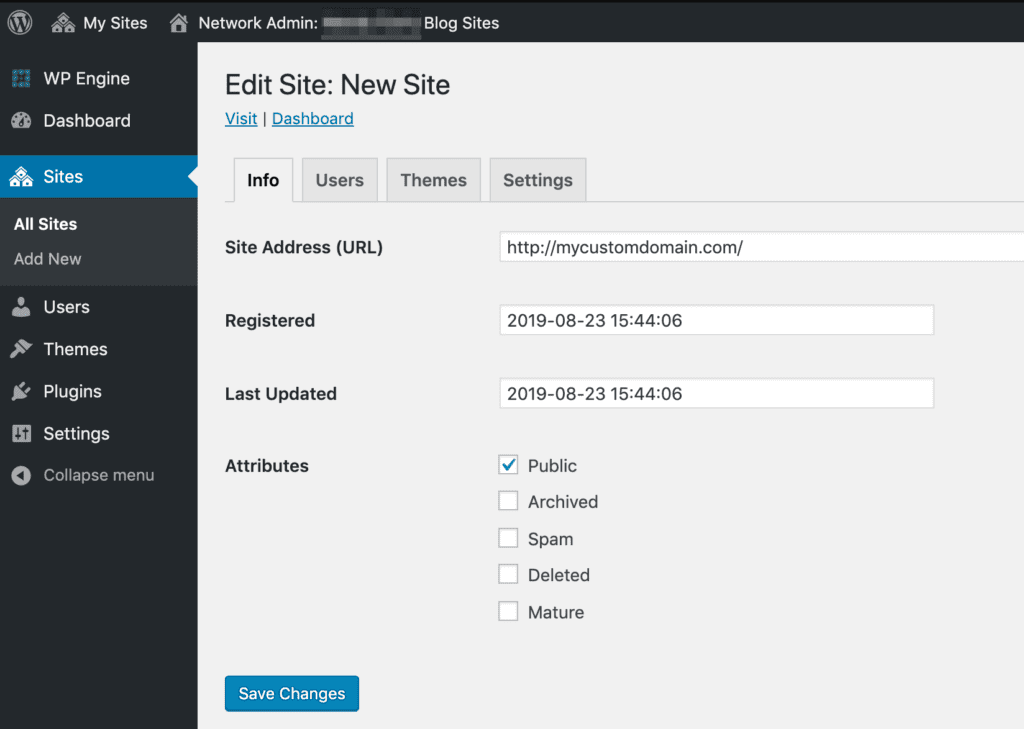This screenshot has width=1024, height=729.
Task: Click the WP Engine sidebar icon
Action: [21, 79]
